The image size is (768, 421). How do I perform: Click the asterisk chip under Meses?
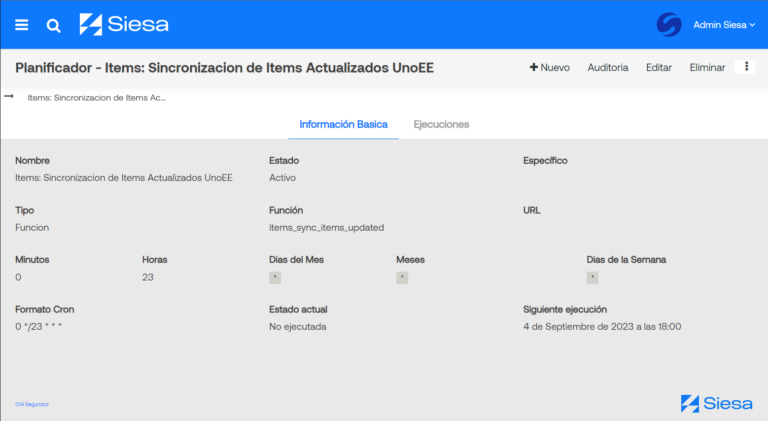coord(402,278)
